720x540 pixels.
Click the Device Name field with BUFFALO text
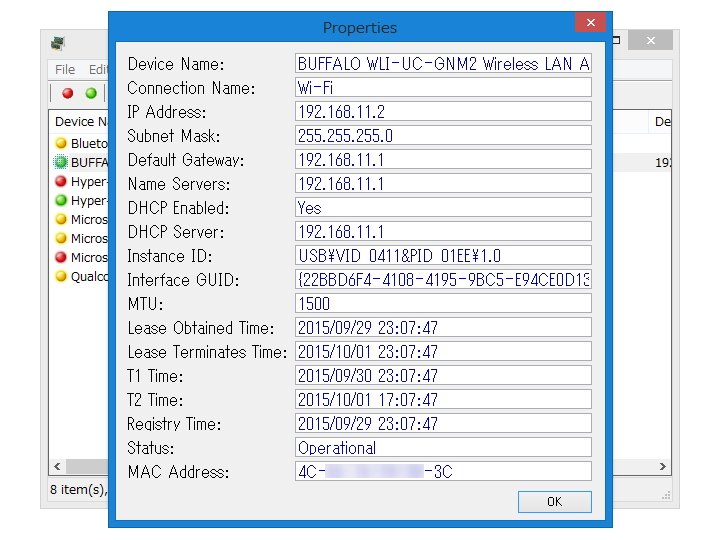[x=443, y=63]
